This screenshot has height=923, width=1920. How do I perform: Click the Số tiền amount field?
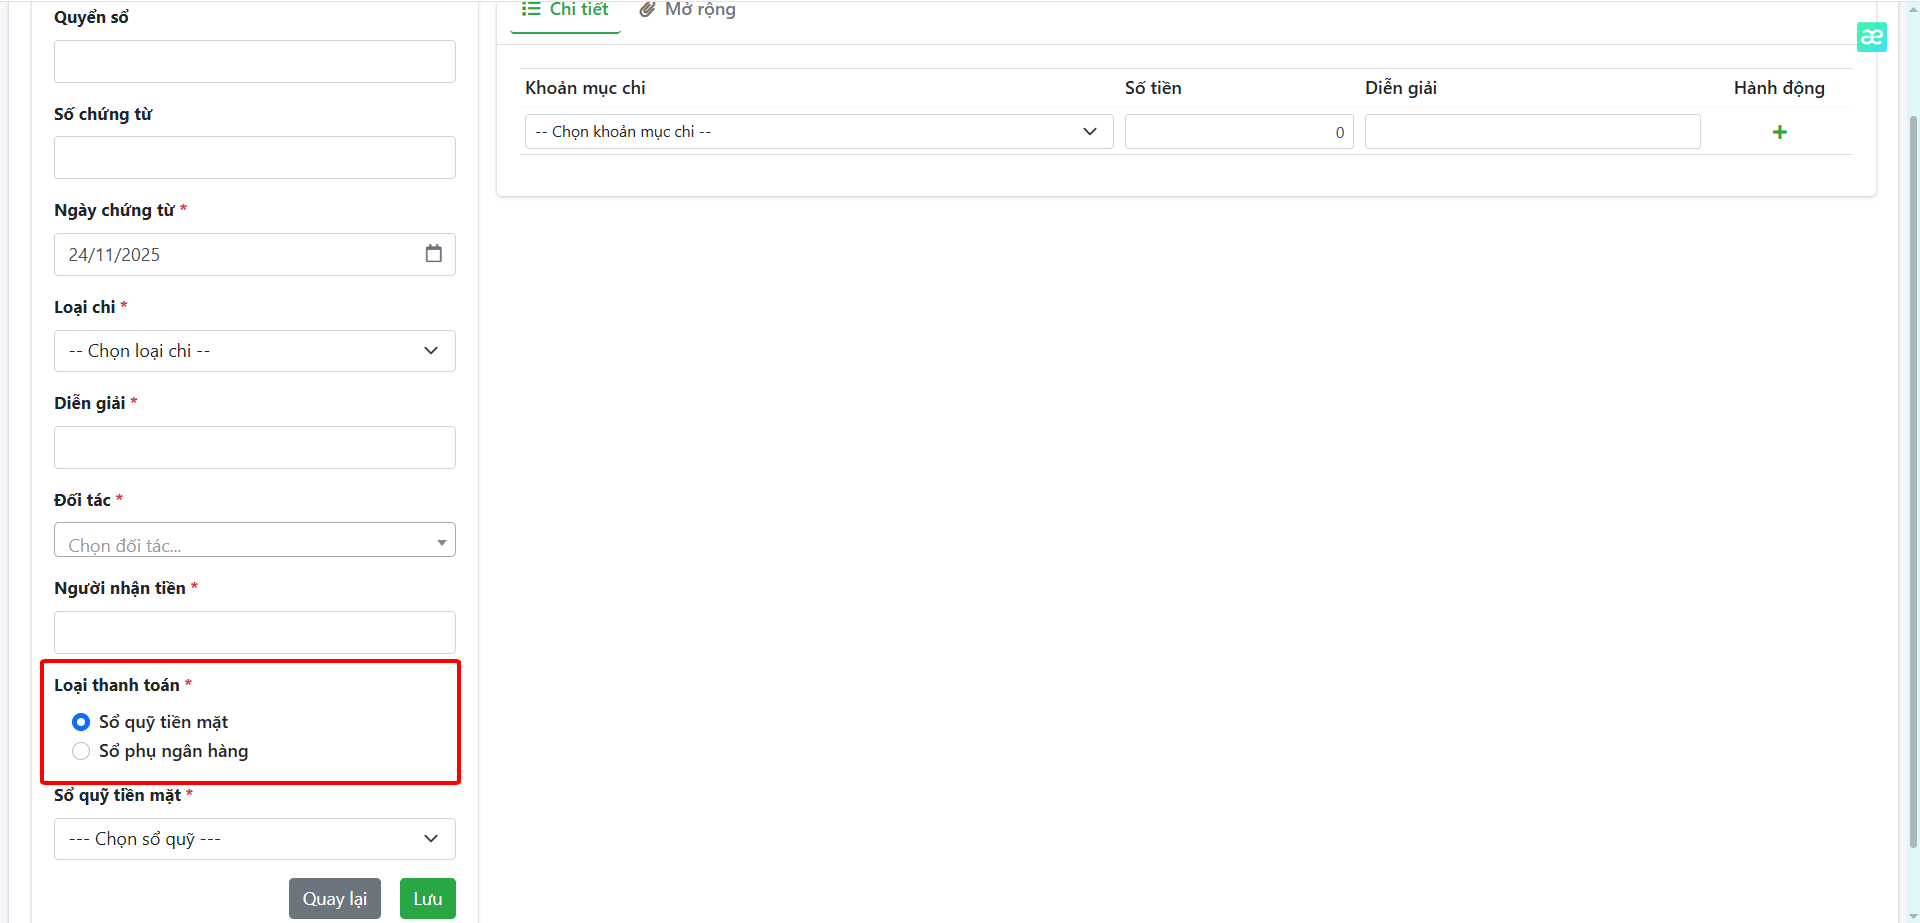1237,132
